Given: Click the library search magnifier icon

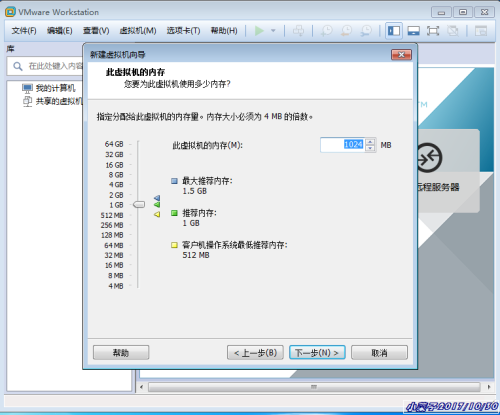Looking at the screenshot, I should coord(18,66).
